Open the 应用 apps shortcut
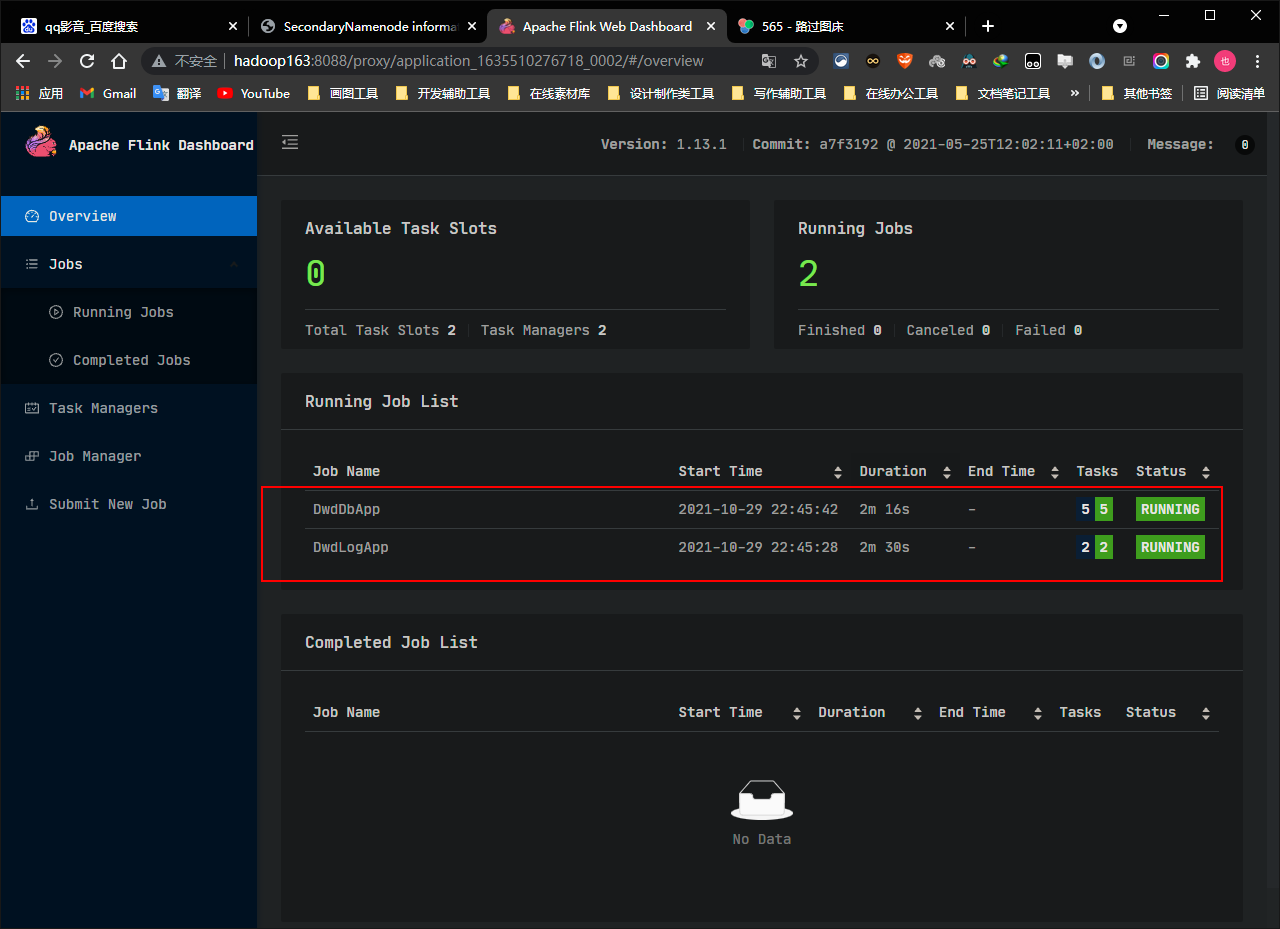1280x929 pixels. tap(40, 93)
